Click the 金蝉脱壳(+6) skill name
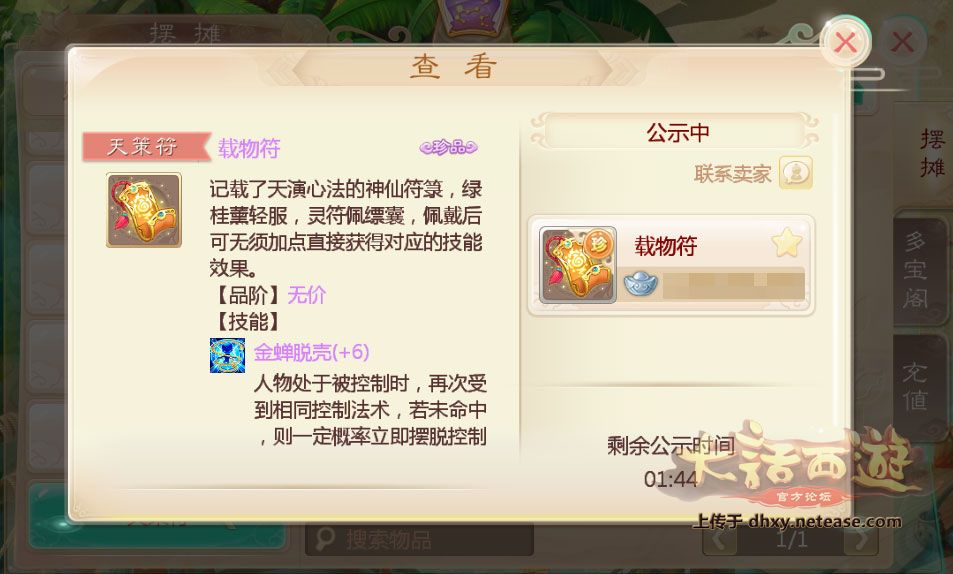Screen dimensions: 953x574 click(x=311, y=352)
